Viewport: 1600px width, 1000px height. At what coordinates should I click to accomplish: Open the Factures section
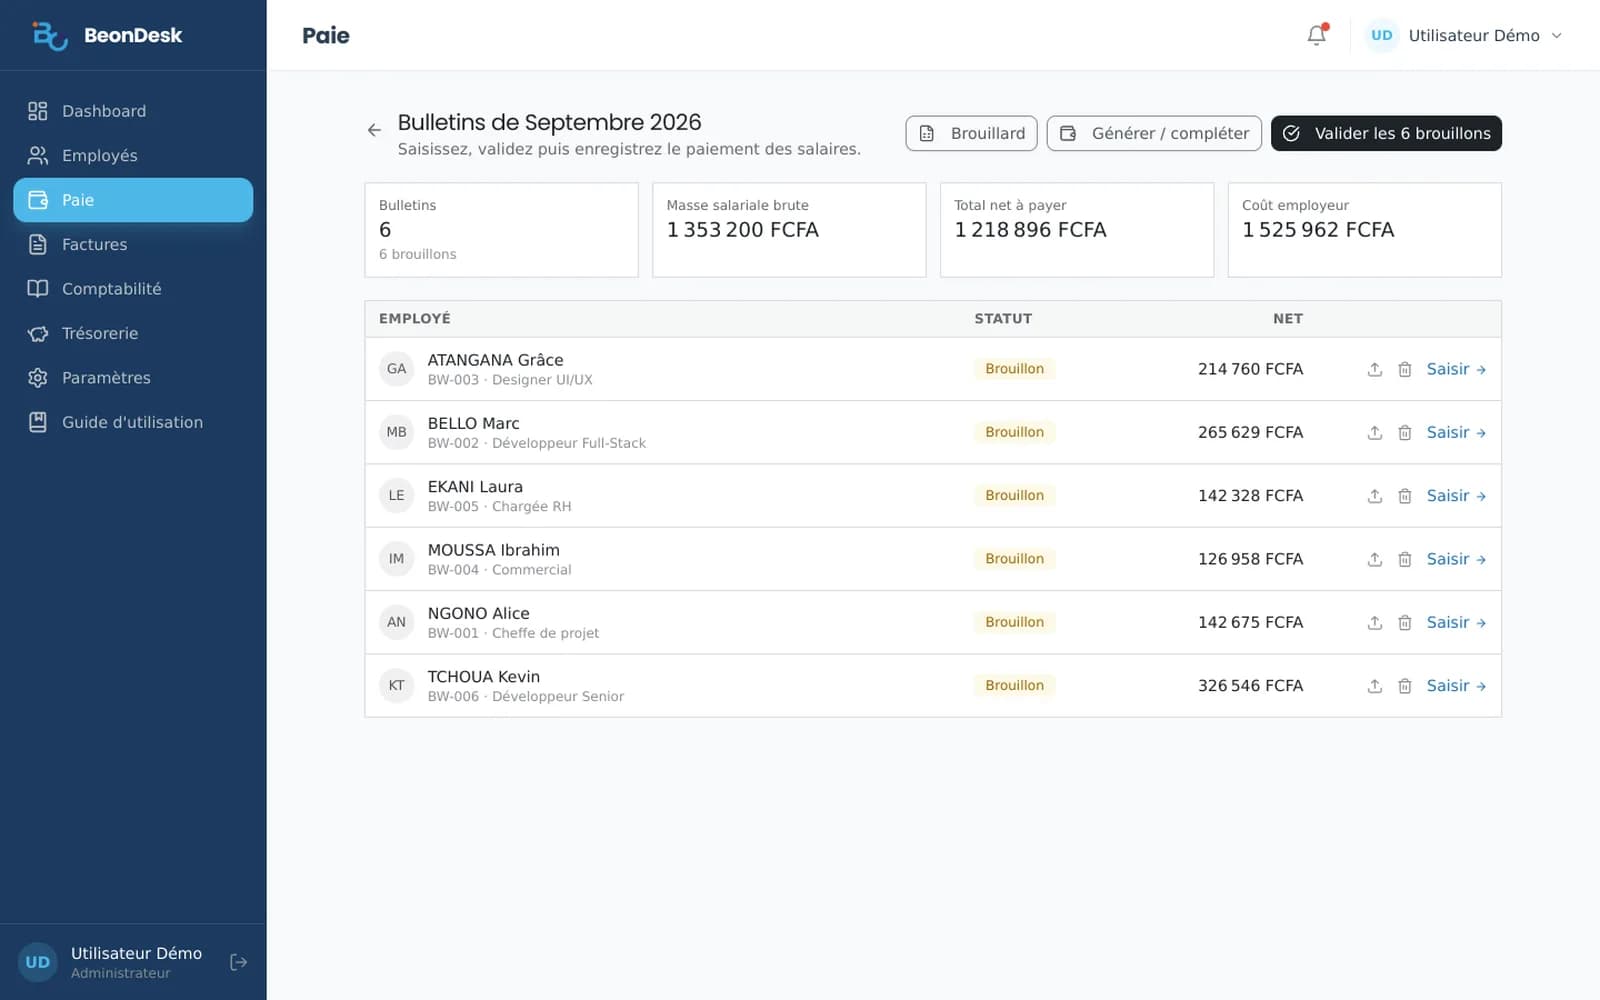(133, 244)
